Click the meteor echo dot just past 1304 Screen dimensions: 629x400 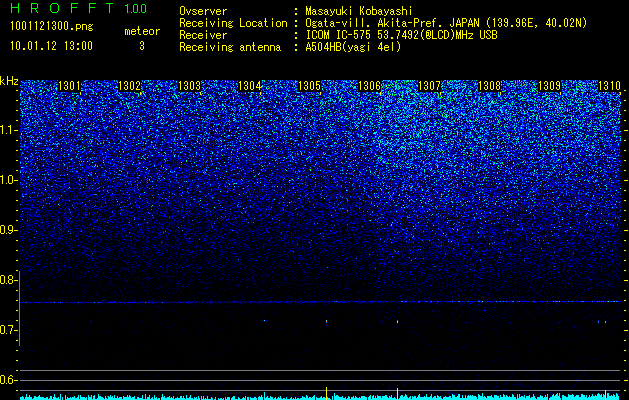tap(265, 320)
